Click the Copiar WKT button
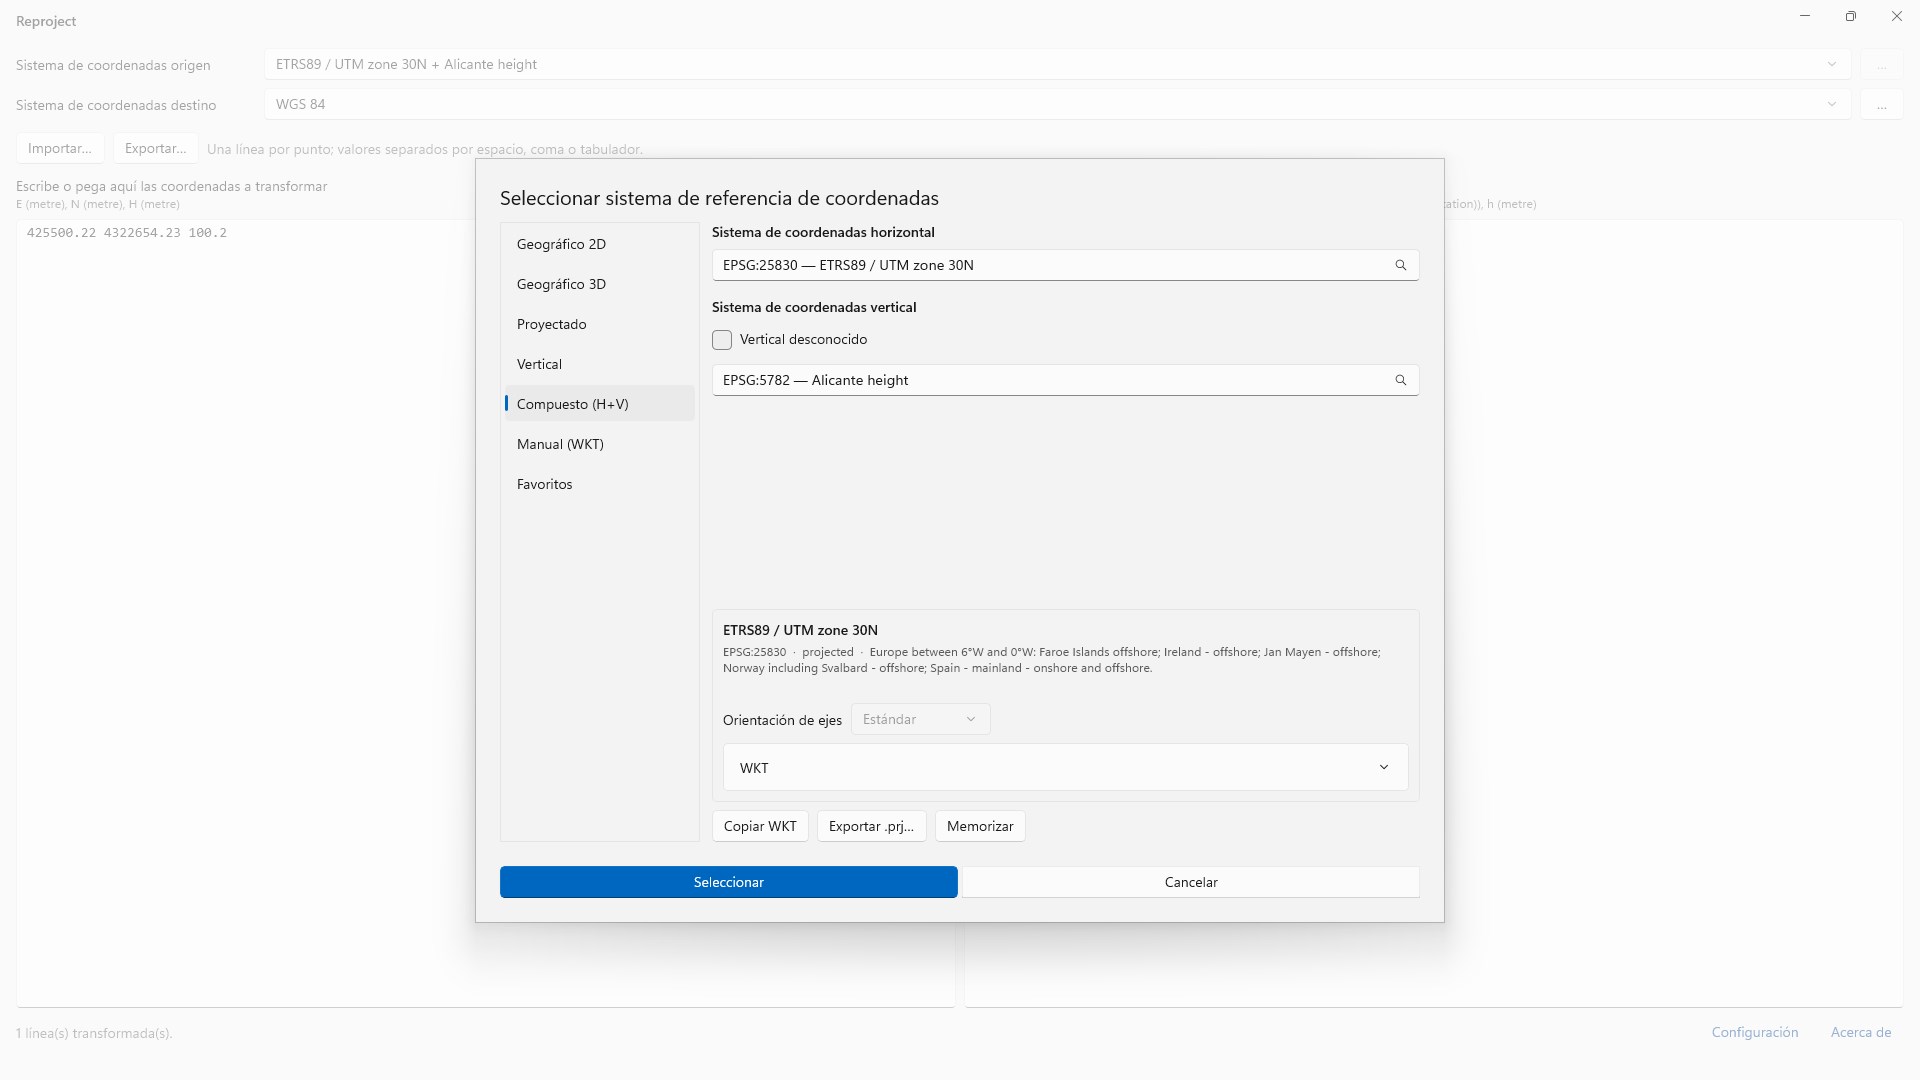This screenshot has width=1920, height=1080. [760, 826]
